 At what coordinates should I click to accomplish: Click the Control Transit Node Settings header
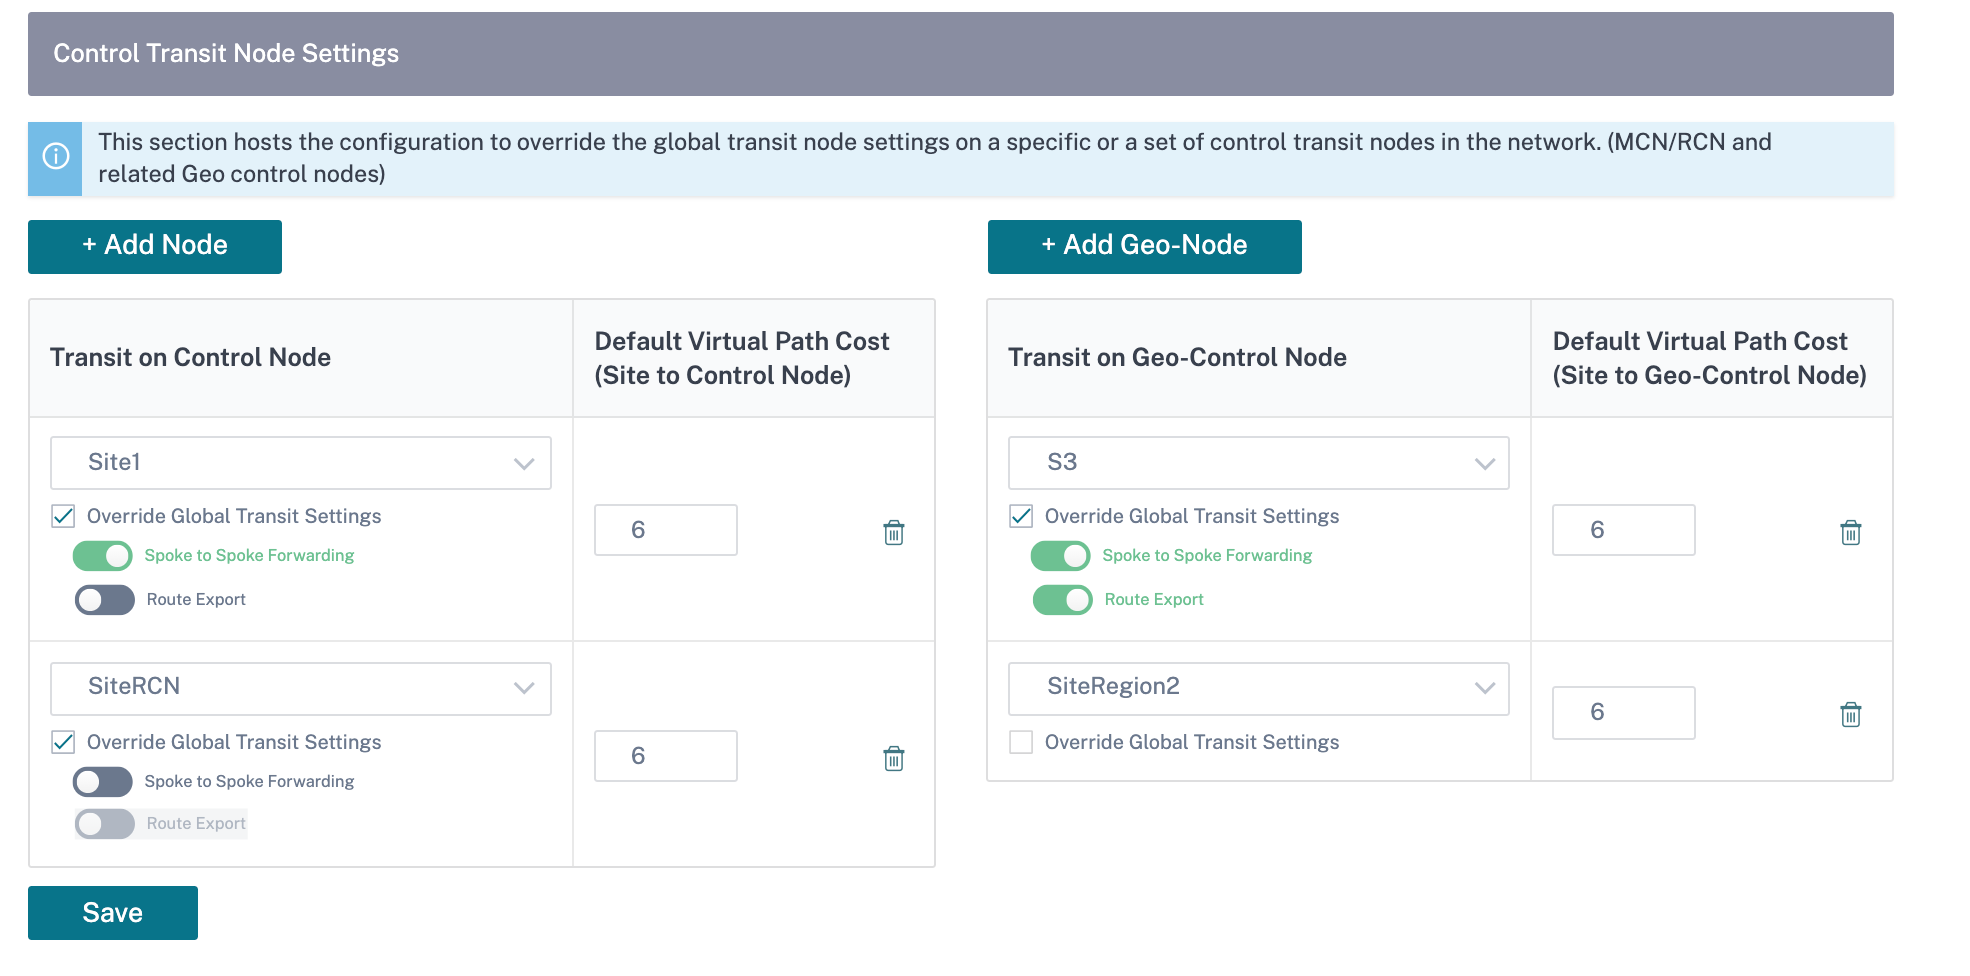[x=961, y=54]
